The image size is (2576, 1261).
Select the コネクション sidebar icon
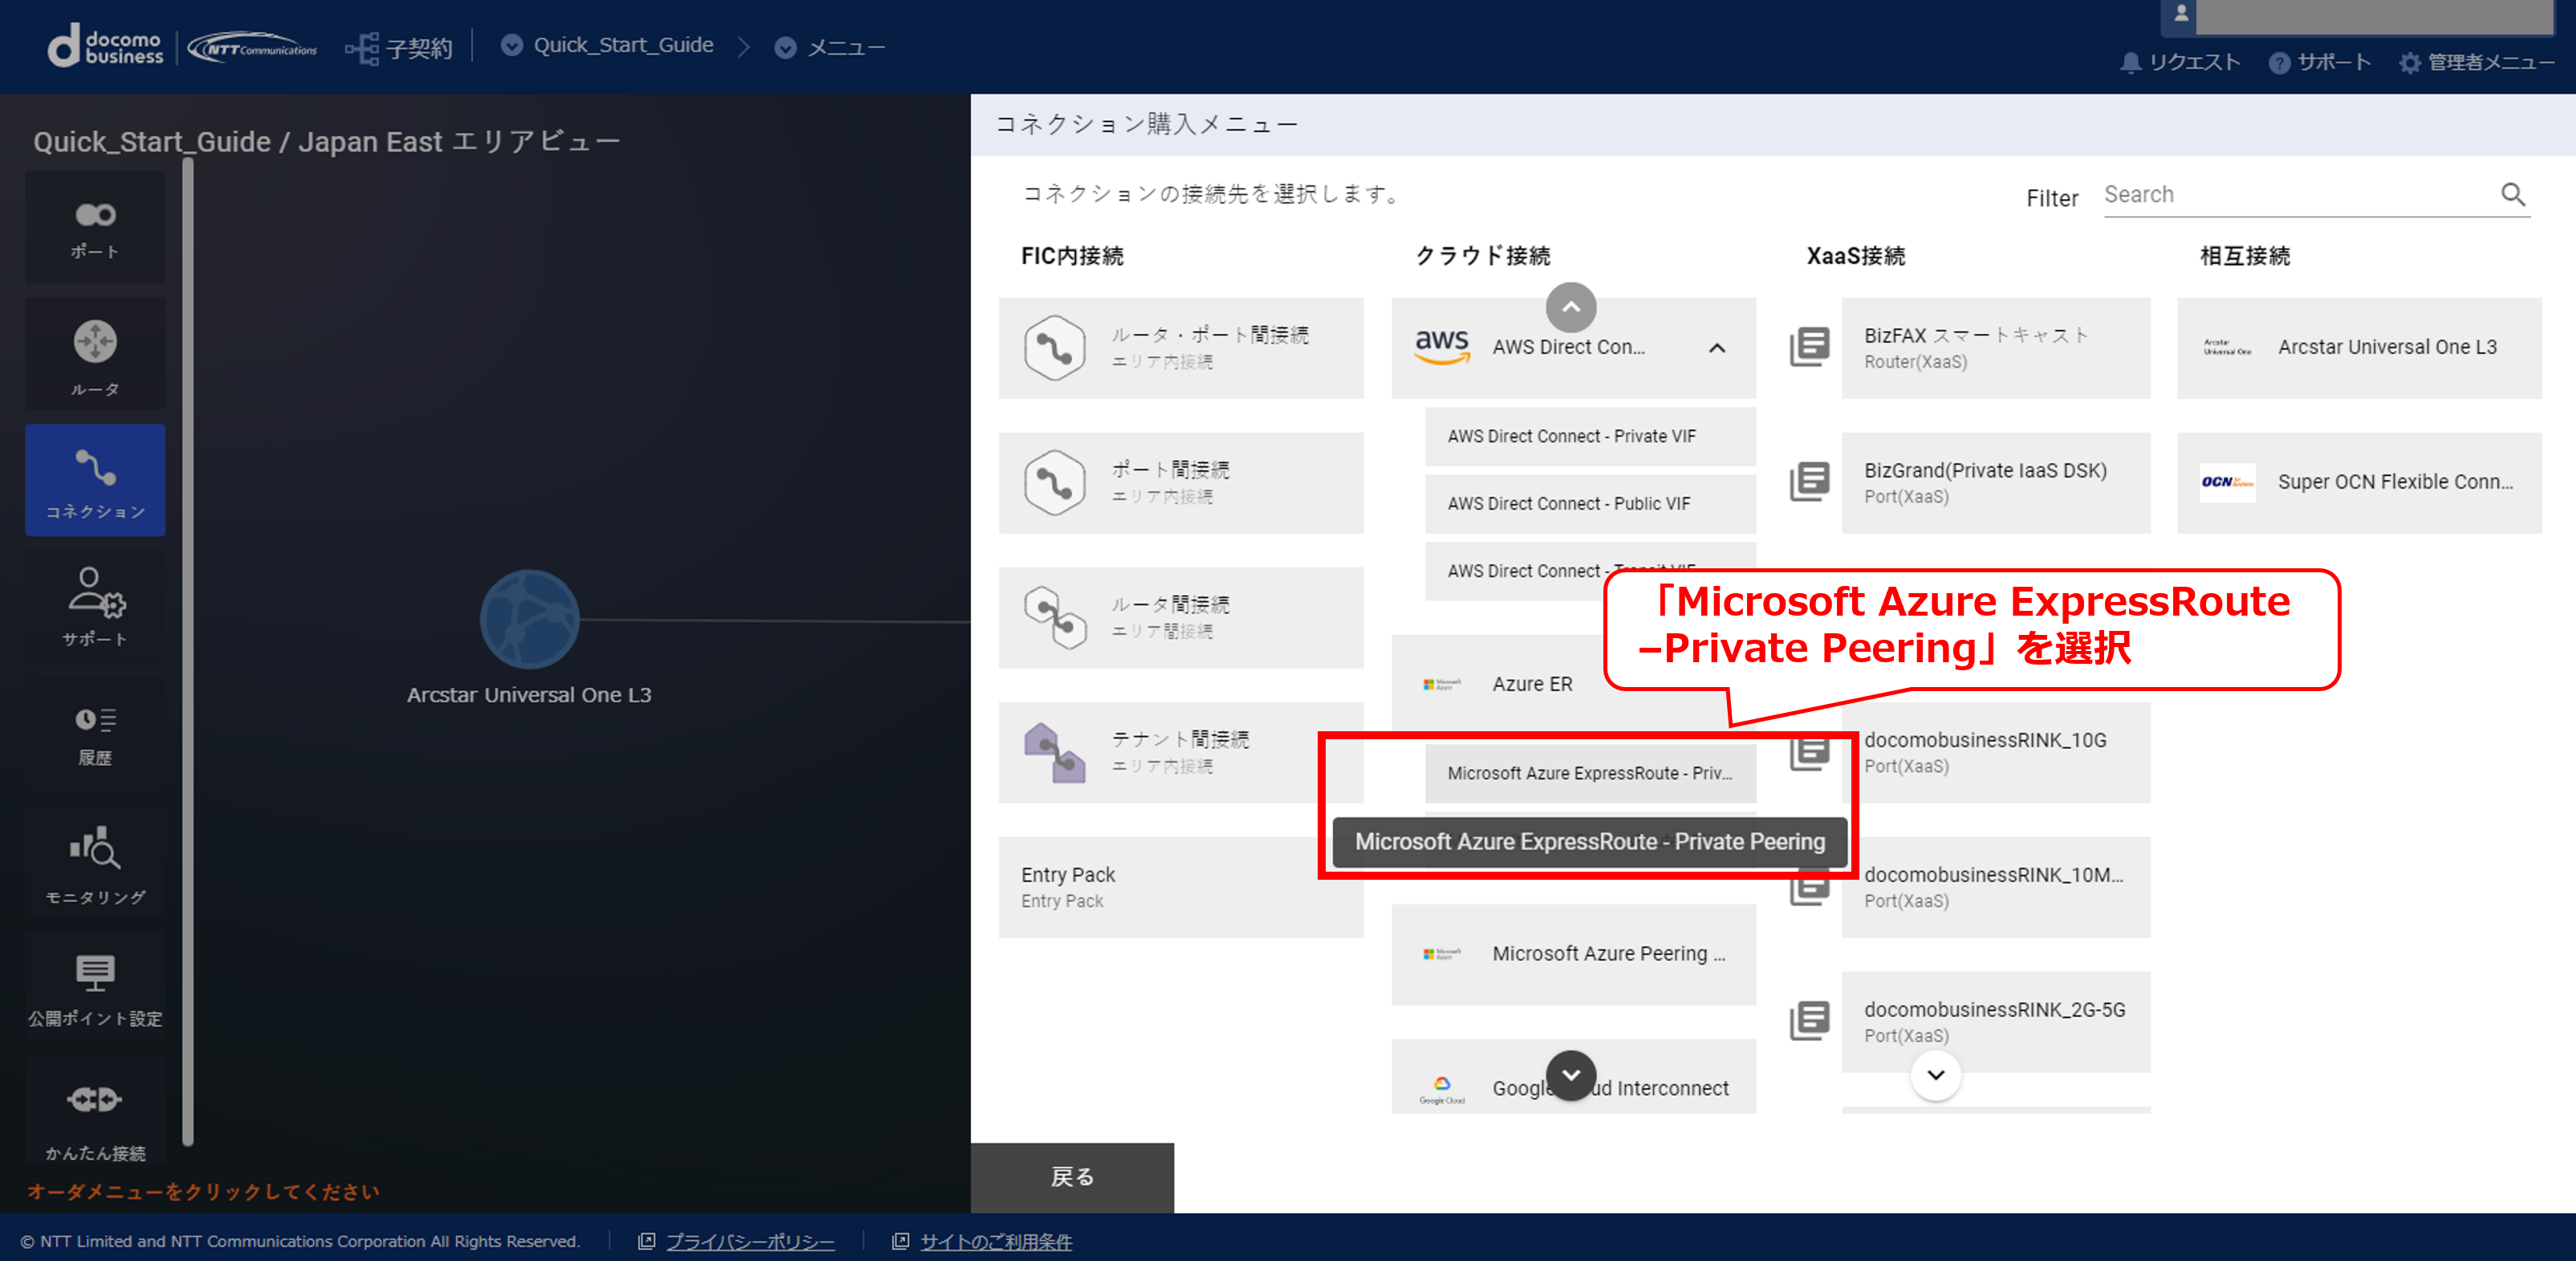click(x=95, y=481)
